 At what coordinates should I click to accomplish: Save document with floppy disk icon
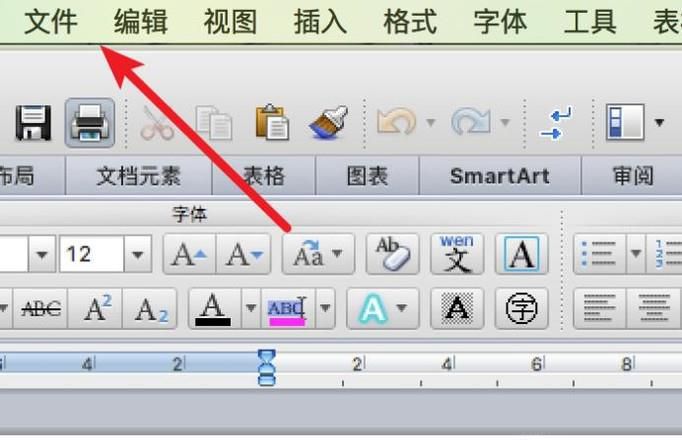pos(33,123)
